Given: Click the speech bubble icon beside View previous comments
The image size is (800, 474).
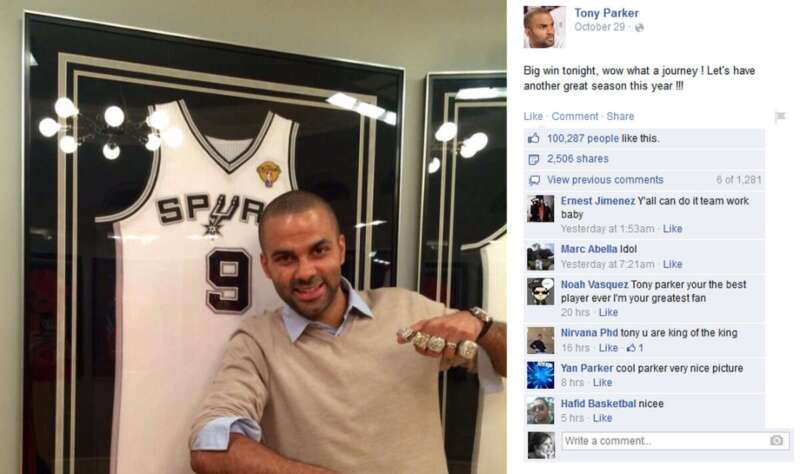Looking at the screenshot, I should point(534,180).
